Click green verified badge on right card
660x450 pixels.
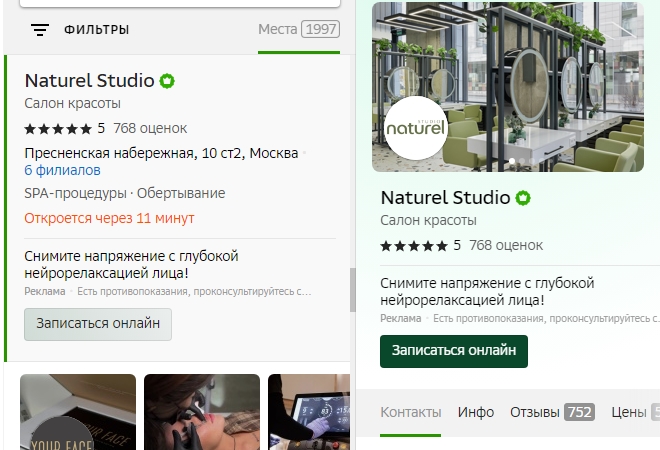tap(524, 198)
